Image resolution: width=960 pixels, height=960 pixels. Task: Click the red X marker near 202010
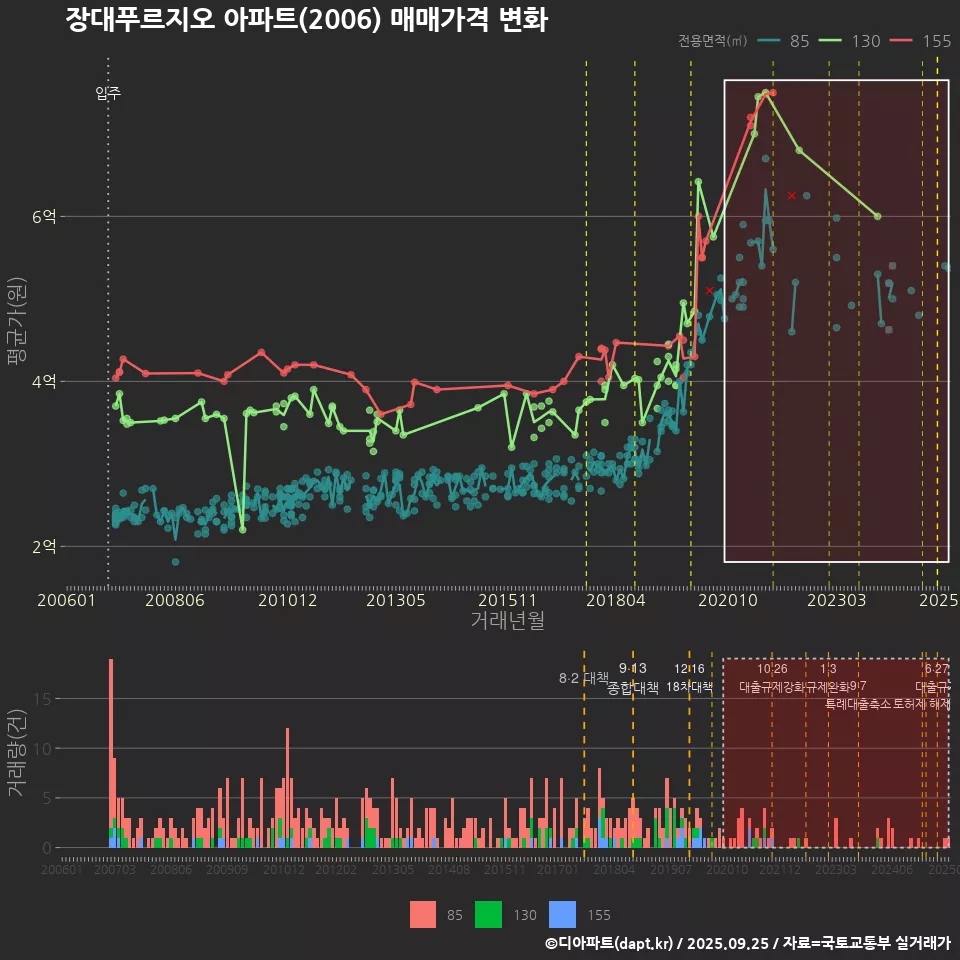710,290
